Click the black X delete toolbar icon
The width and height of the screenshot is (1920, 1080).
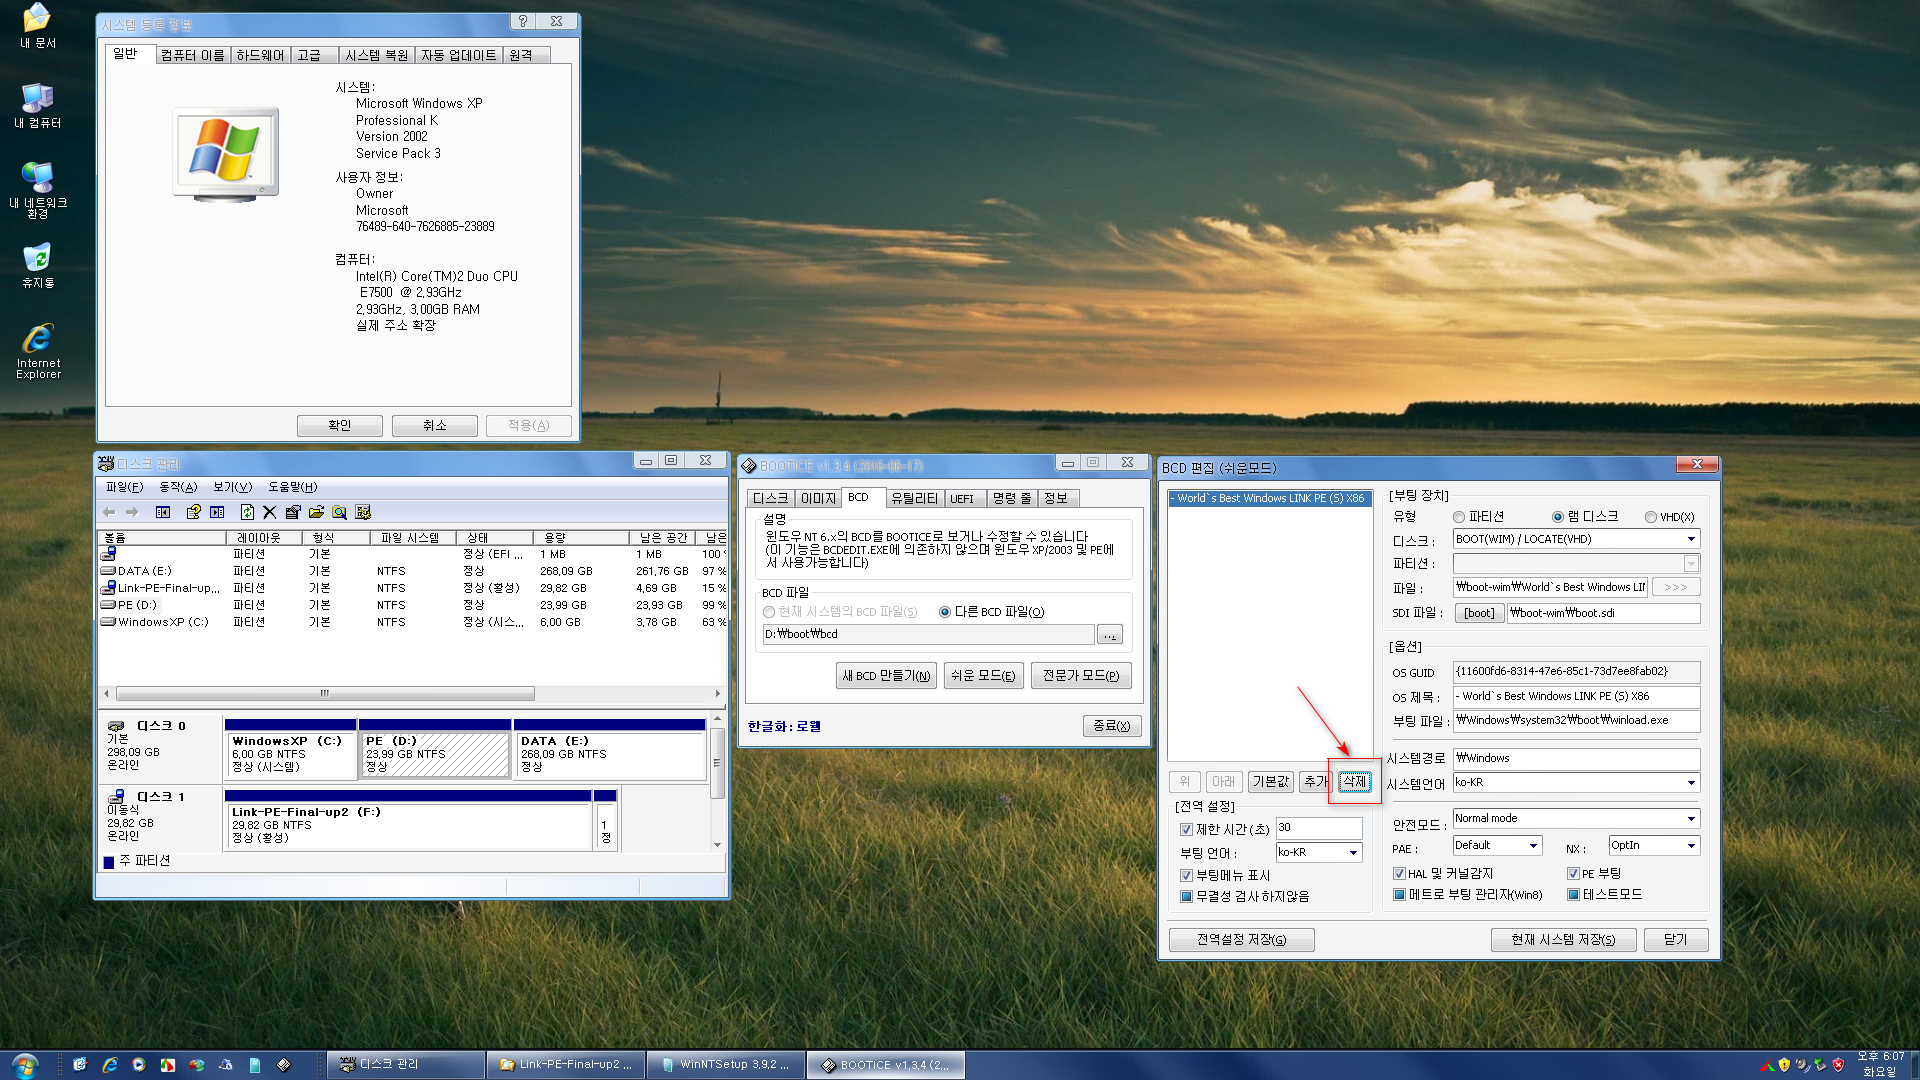click(269, 513)
